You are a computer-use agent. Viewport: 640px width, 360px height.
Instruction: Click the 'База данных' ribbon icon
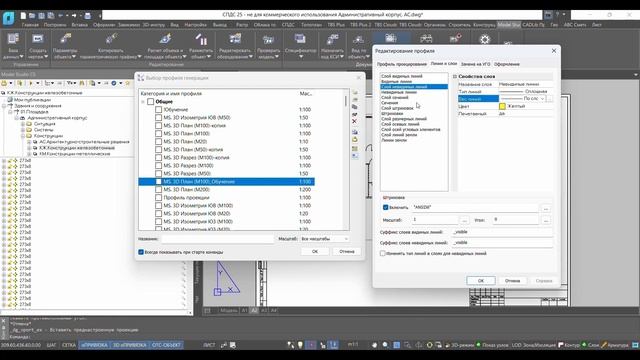(13, 39)
